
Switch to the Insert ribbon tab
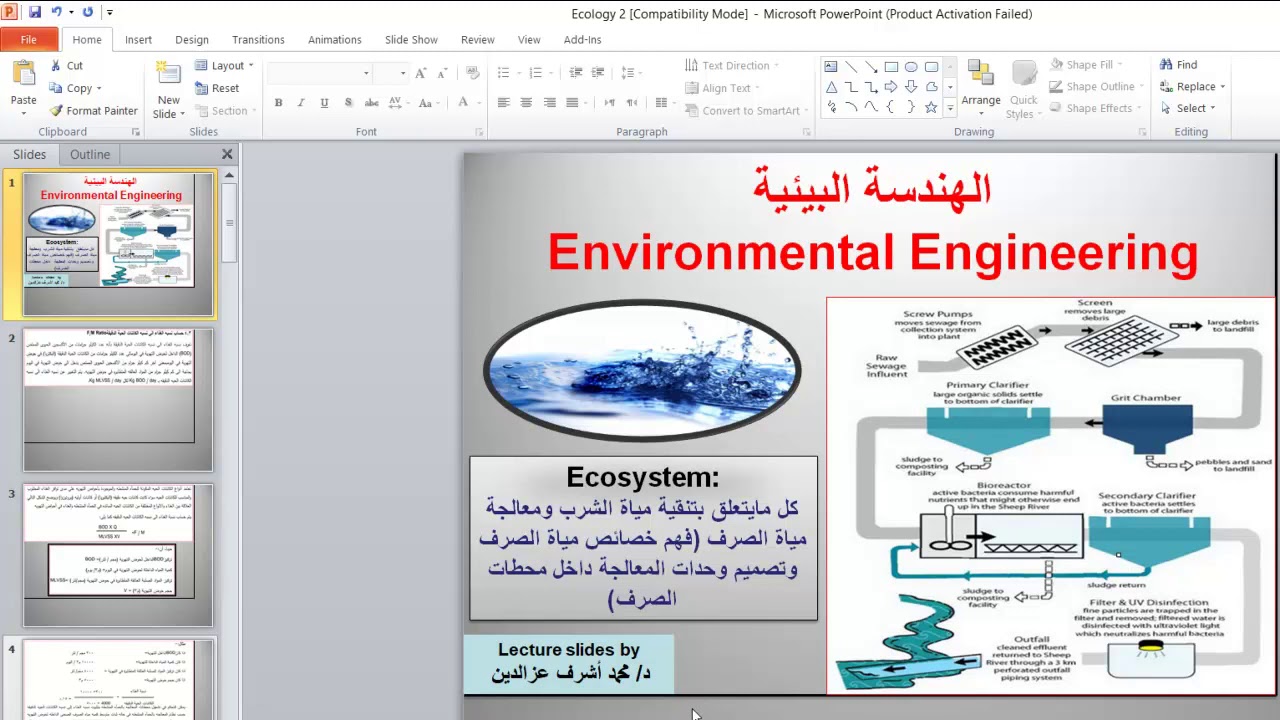click(x=139, y=40)
